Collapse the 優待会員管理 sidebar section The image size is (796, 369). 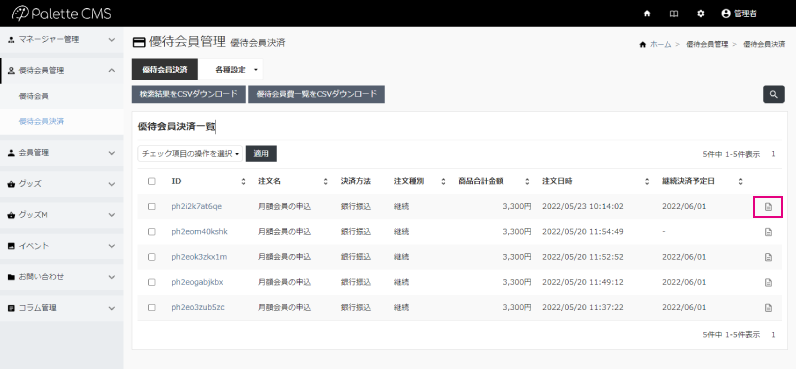pos(61,71)
